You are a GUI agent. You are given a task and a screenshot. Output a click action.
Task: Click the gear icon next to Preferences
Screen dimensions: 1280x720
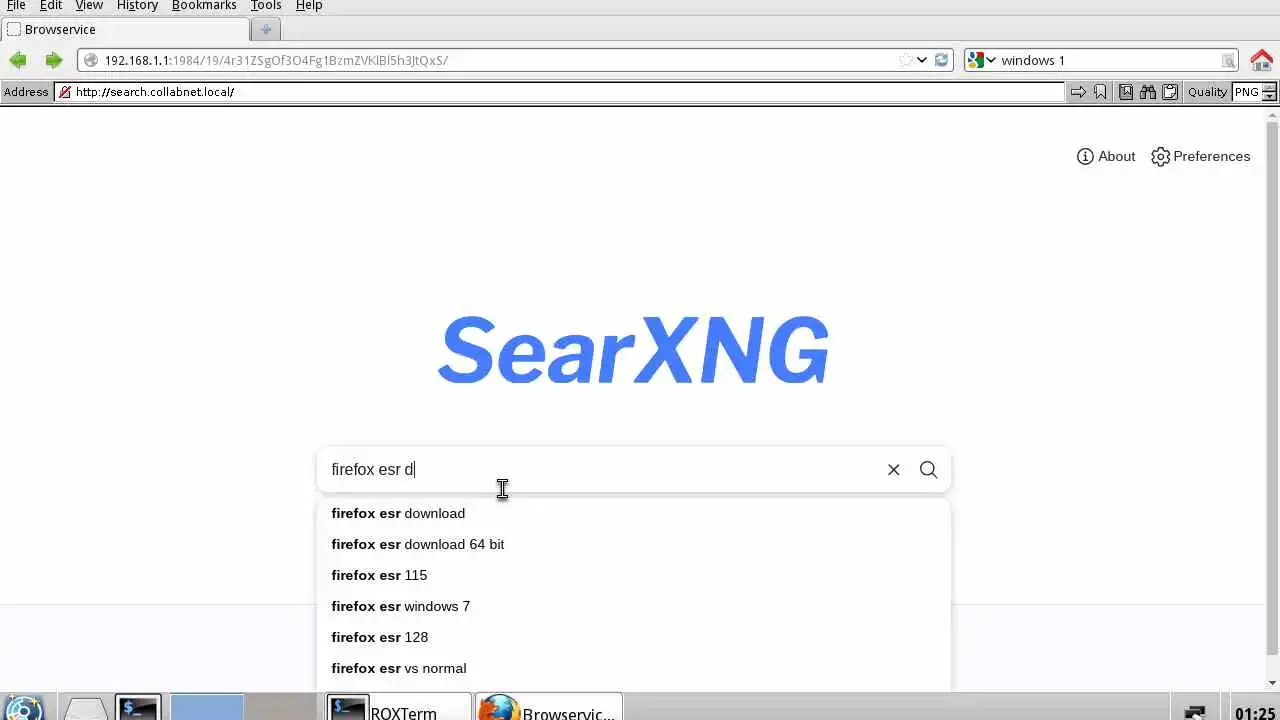[1160, 157]
